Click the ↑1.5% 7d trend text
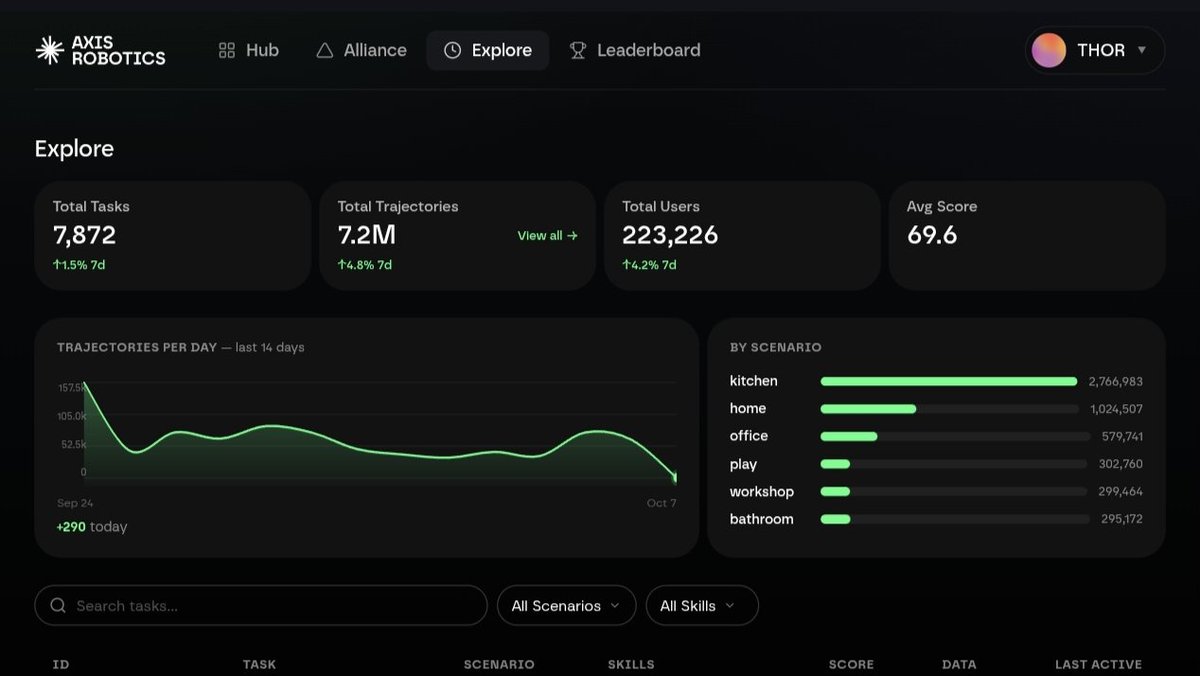 (x=80, y=265)
